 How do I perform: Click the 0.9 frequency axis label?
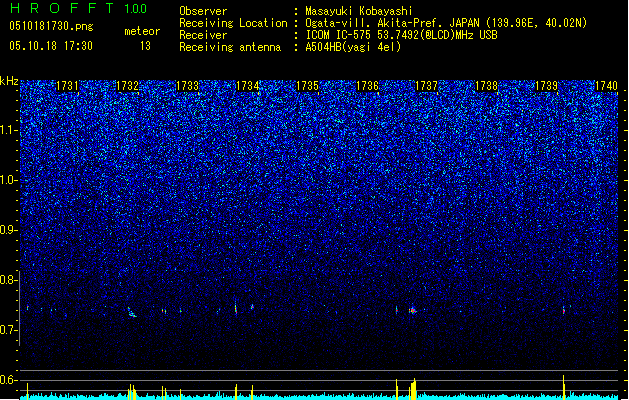tap(8, 230)
